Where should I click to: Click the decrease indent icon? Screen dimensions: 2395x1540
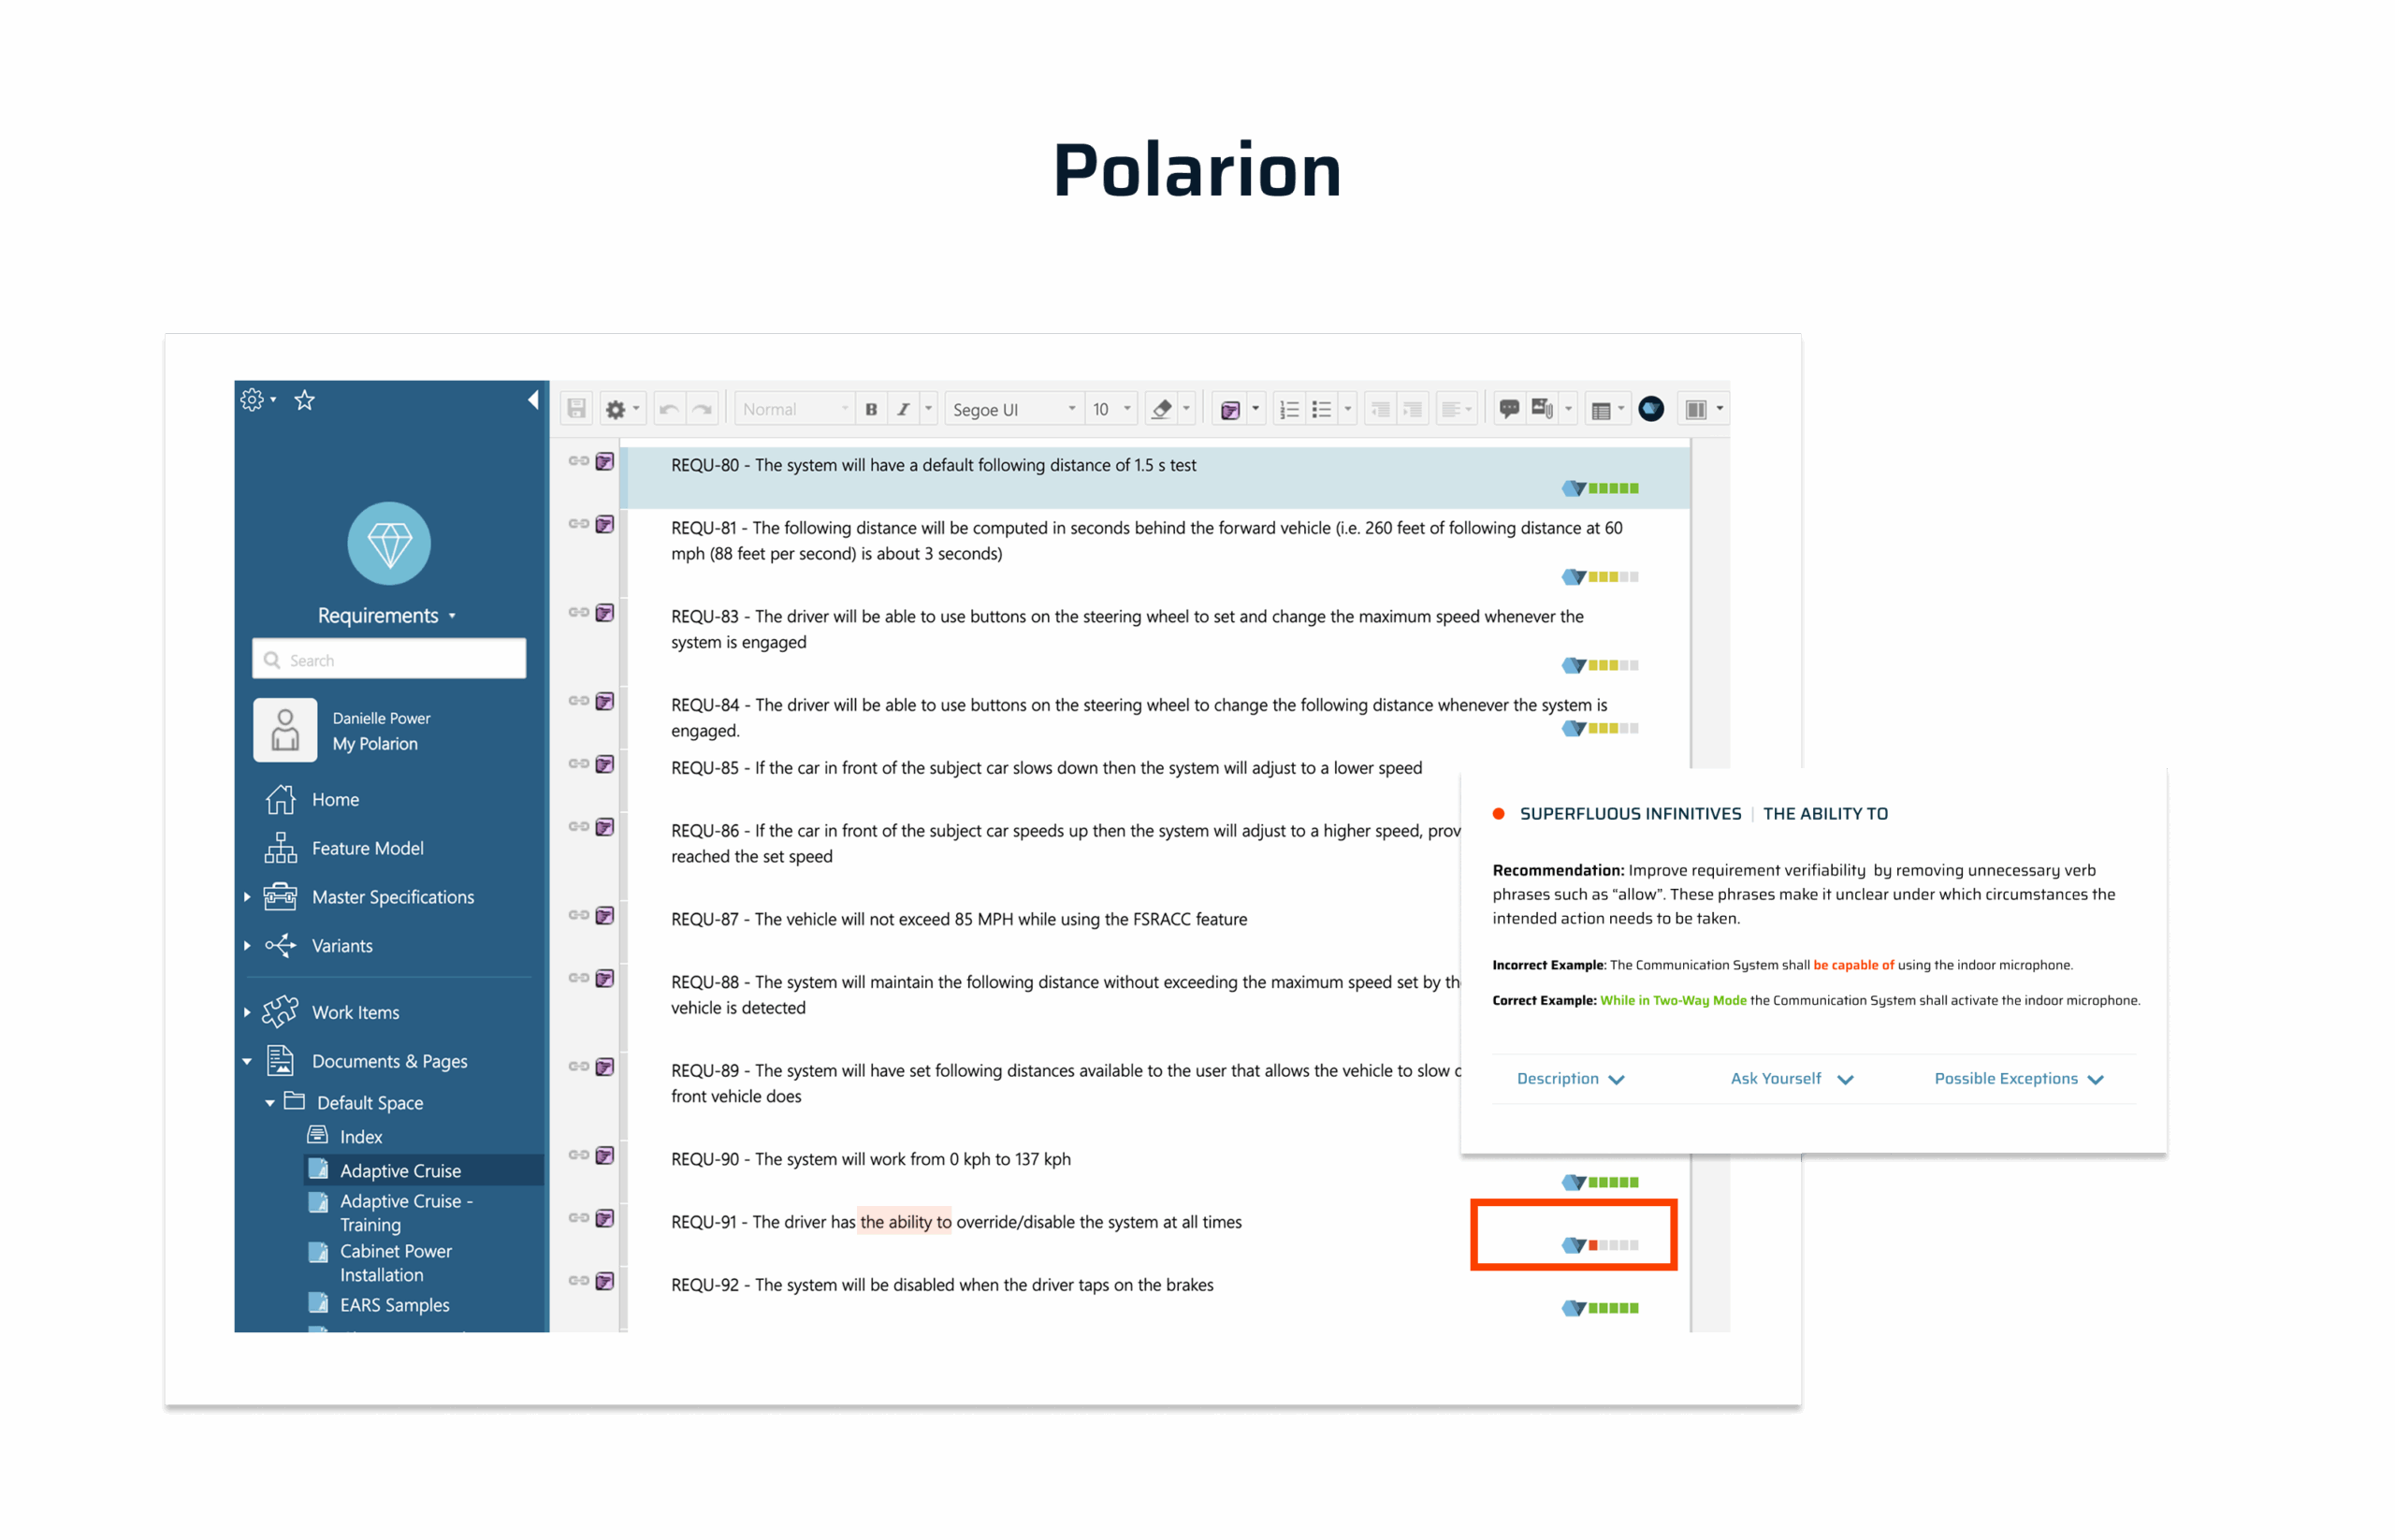[x=1380, y=409]
